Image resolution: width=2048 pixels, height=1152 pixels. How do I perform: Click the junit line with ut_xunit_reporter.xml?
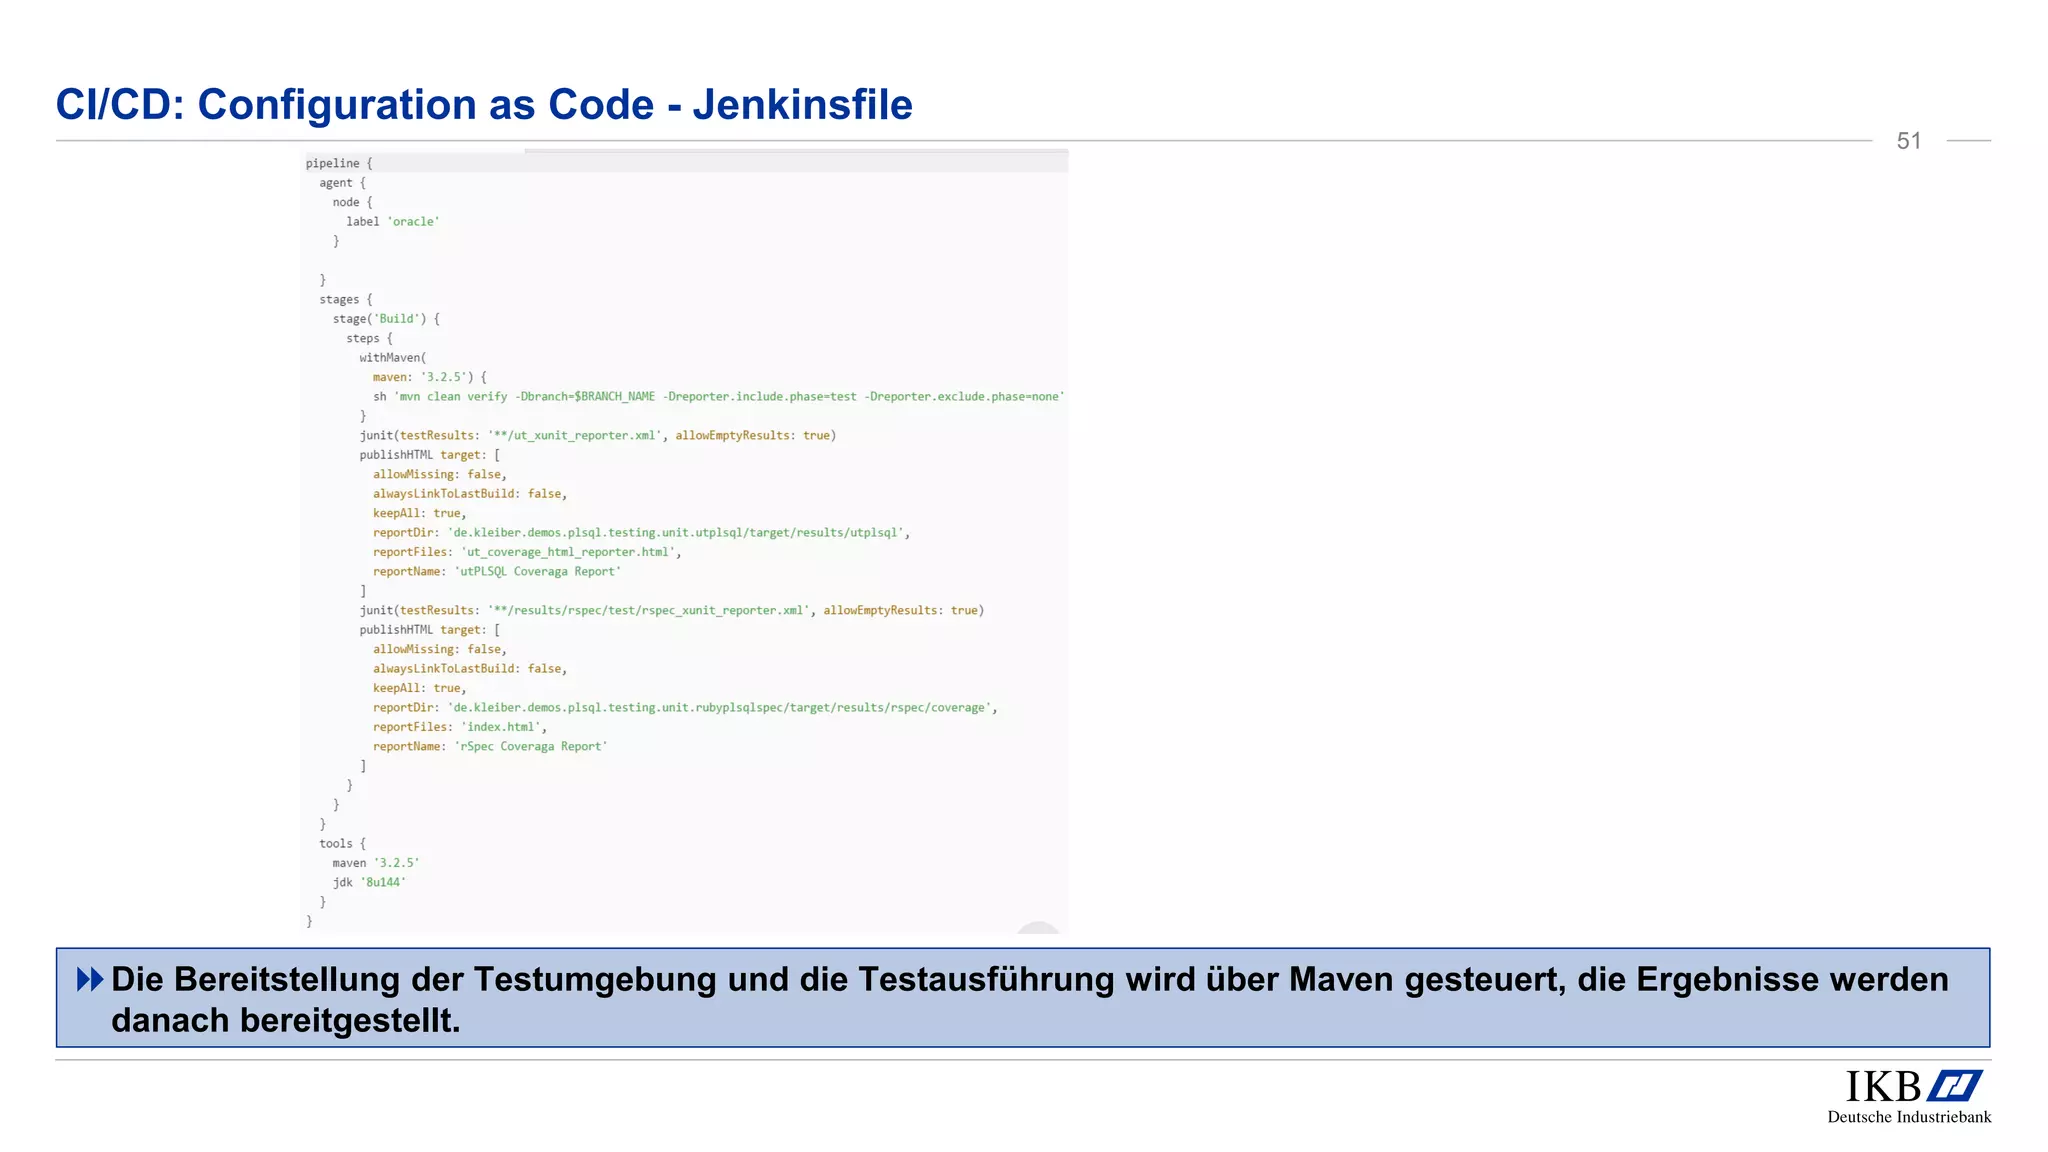pos(598,436)
